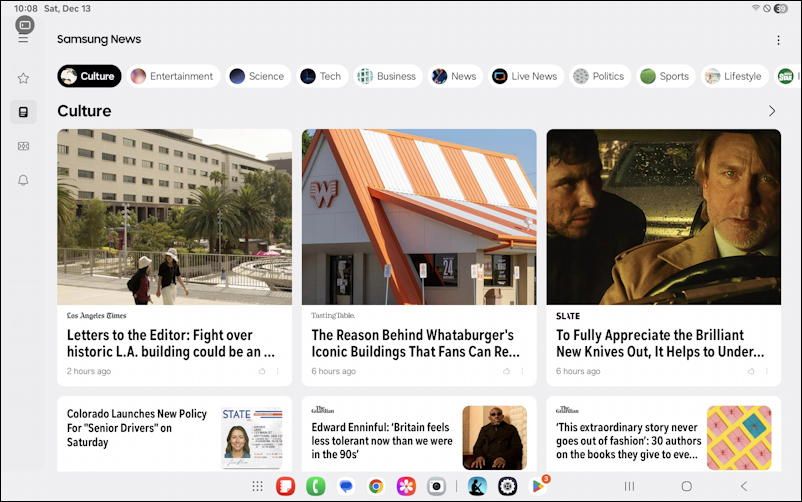Click the Wi-Fi icon in the status bar
The image size is (802, 502).
tap(755, 8)
